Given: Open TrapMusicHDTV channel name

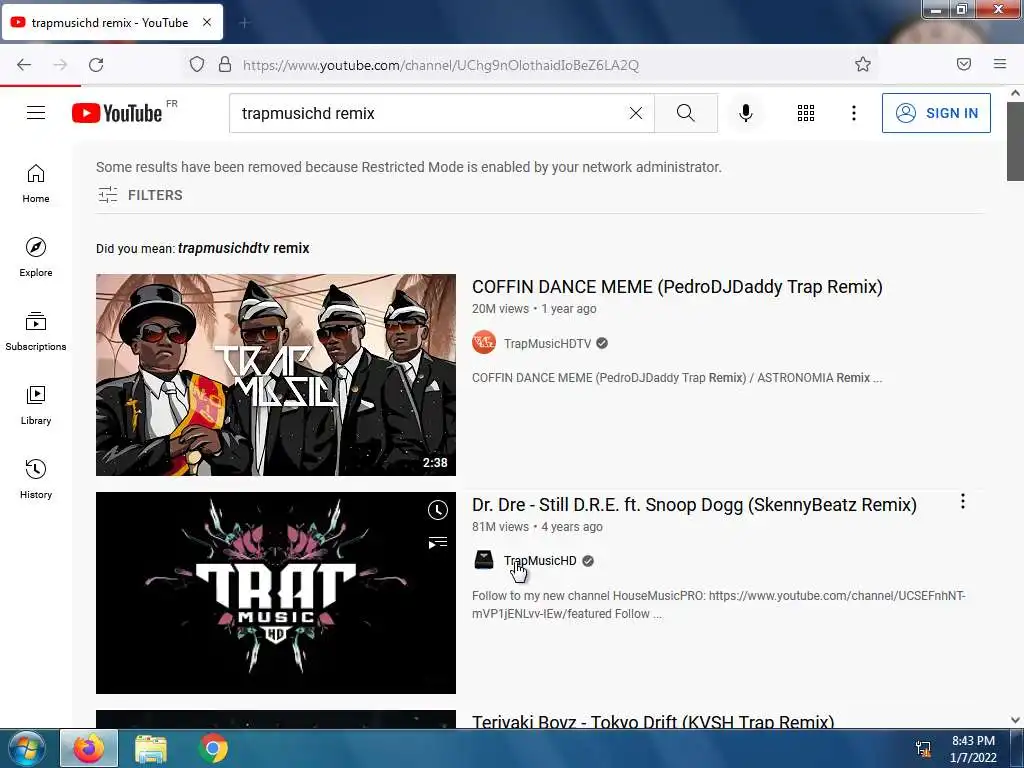Looking at the screenshot, I should click(x=547, y=344).
